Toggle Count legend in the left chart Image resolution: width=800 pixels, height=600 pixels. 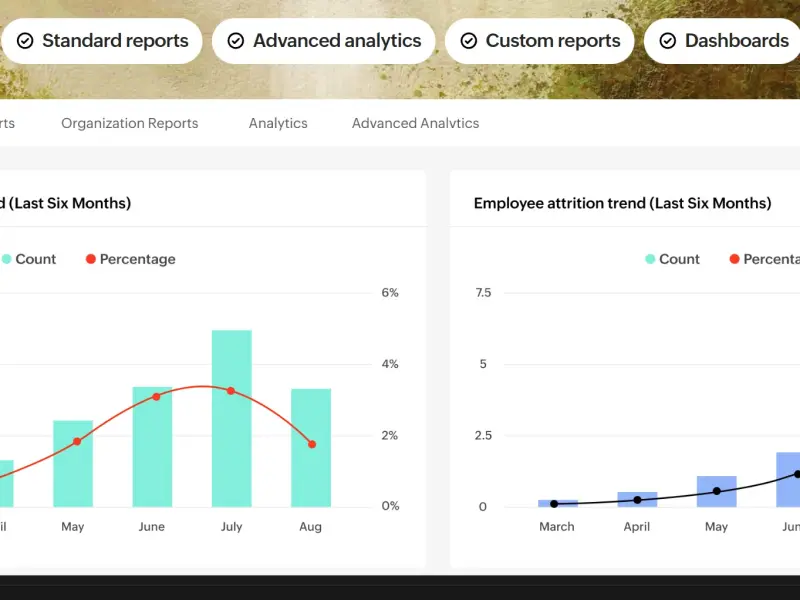coord(28,259)
